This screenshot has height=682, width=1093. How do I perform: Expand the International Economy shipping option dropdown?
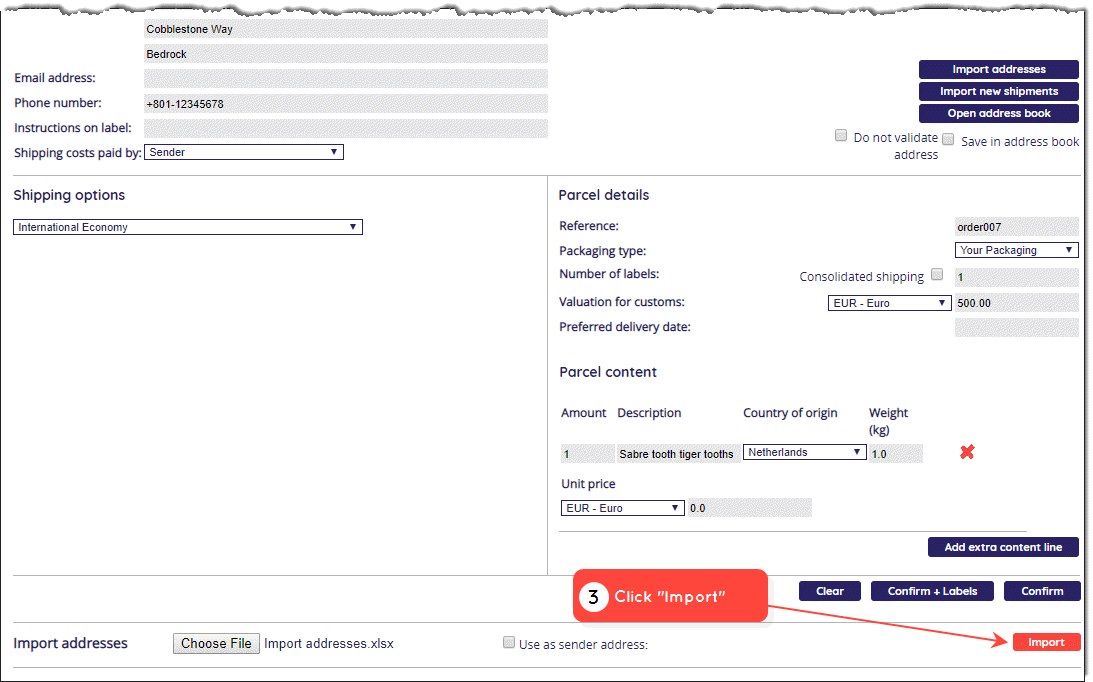click(x=188, y=227)
